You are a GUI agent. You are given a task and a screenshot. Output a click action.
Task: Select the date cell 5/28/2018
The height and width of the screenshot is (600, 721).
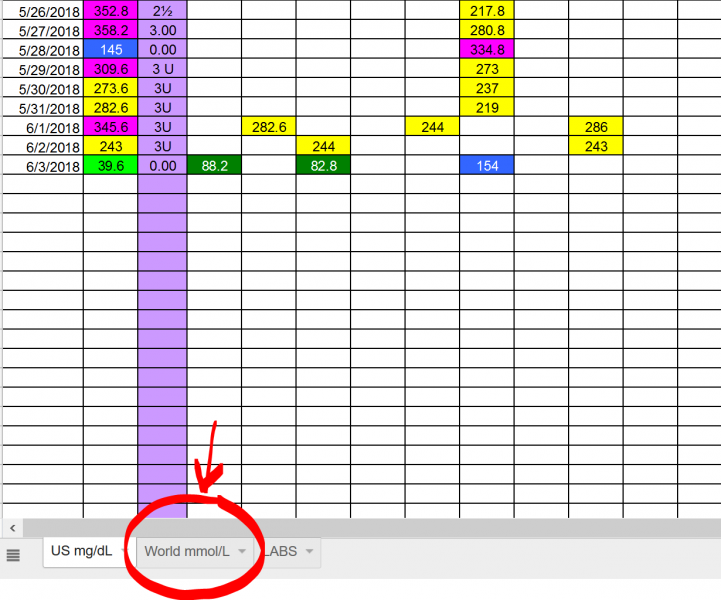pos(42,50)
